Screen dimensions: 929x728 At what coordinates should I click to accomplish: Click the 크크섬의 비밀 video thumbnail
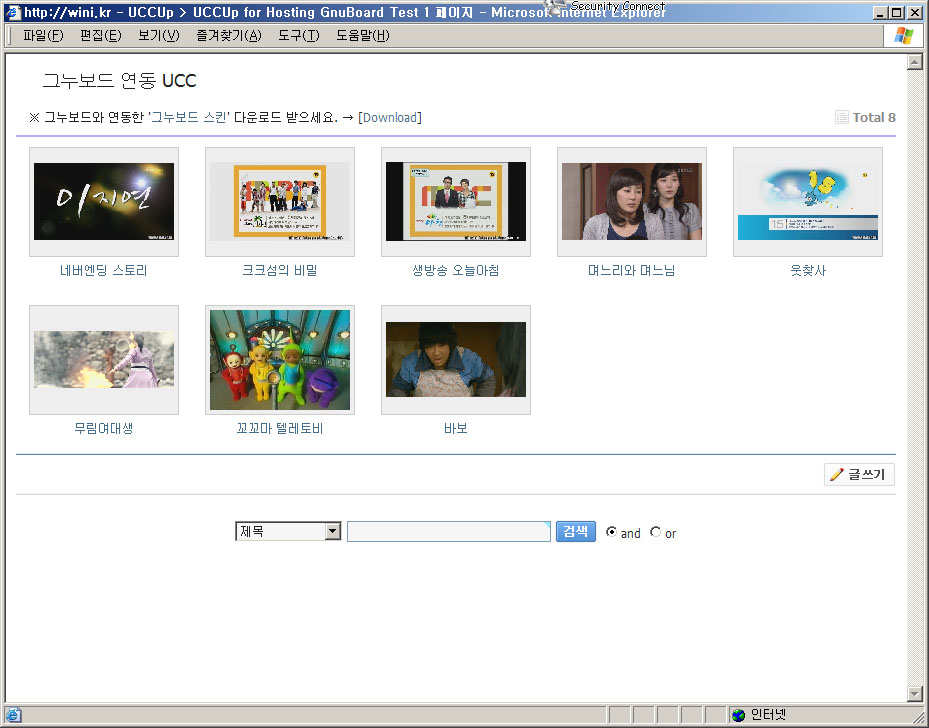(x=280, y=202)
